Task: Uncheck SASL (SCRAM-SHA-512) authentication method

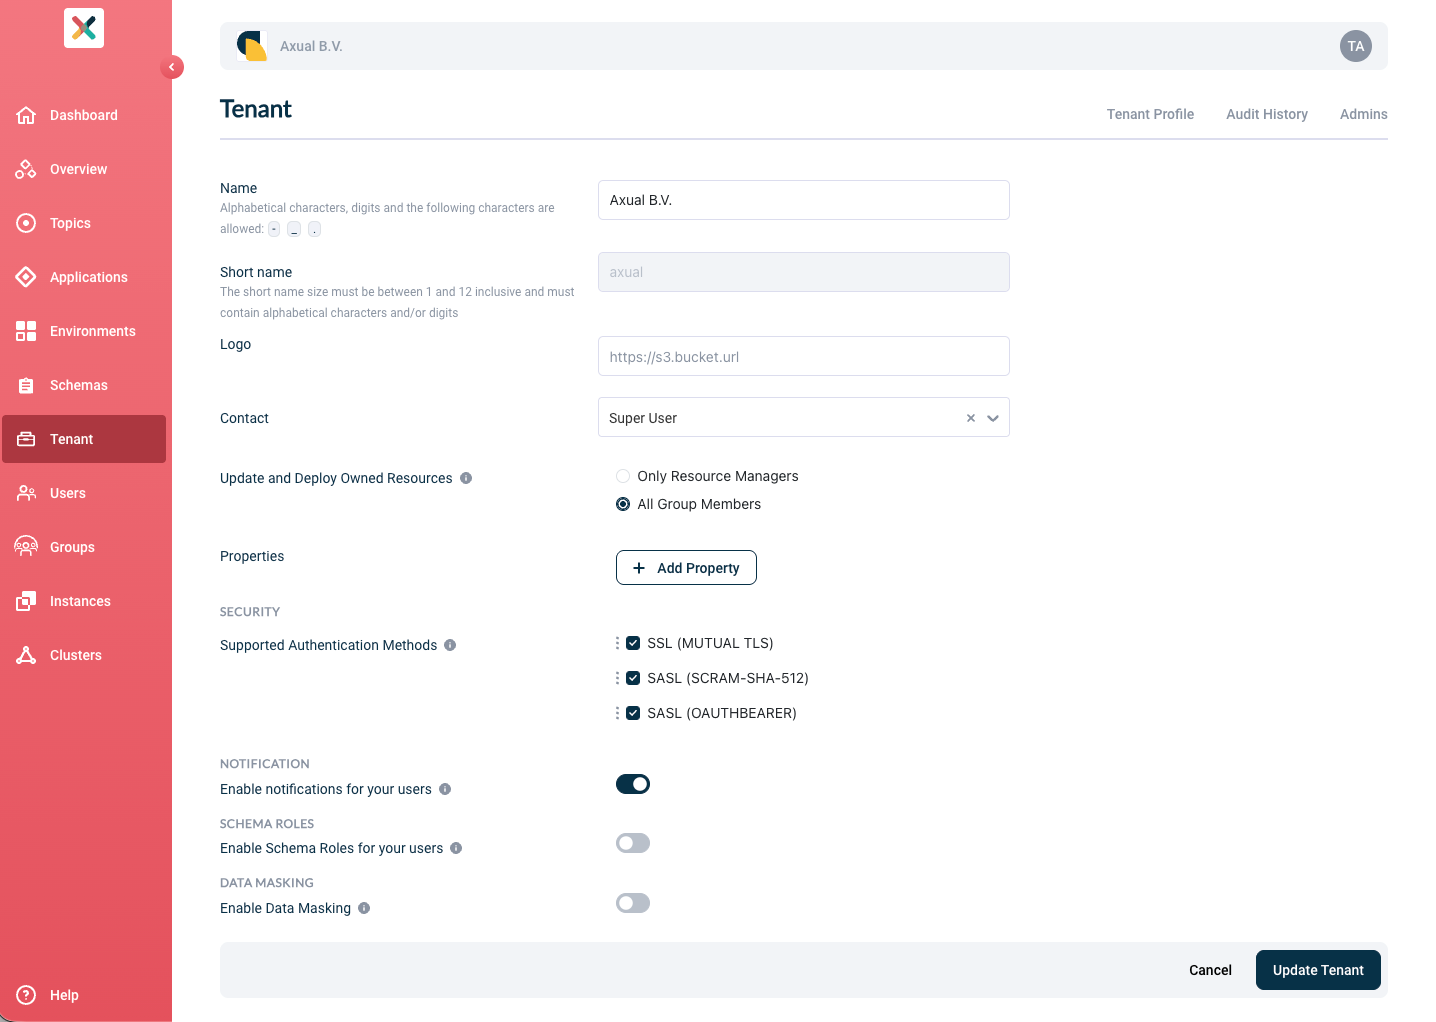Action: pyautogui.click(x=633, y=677)
